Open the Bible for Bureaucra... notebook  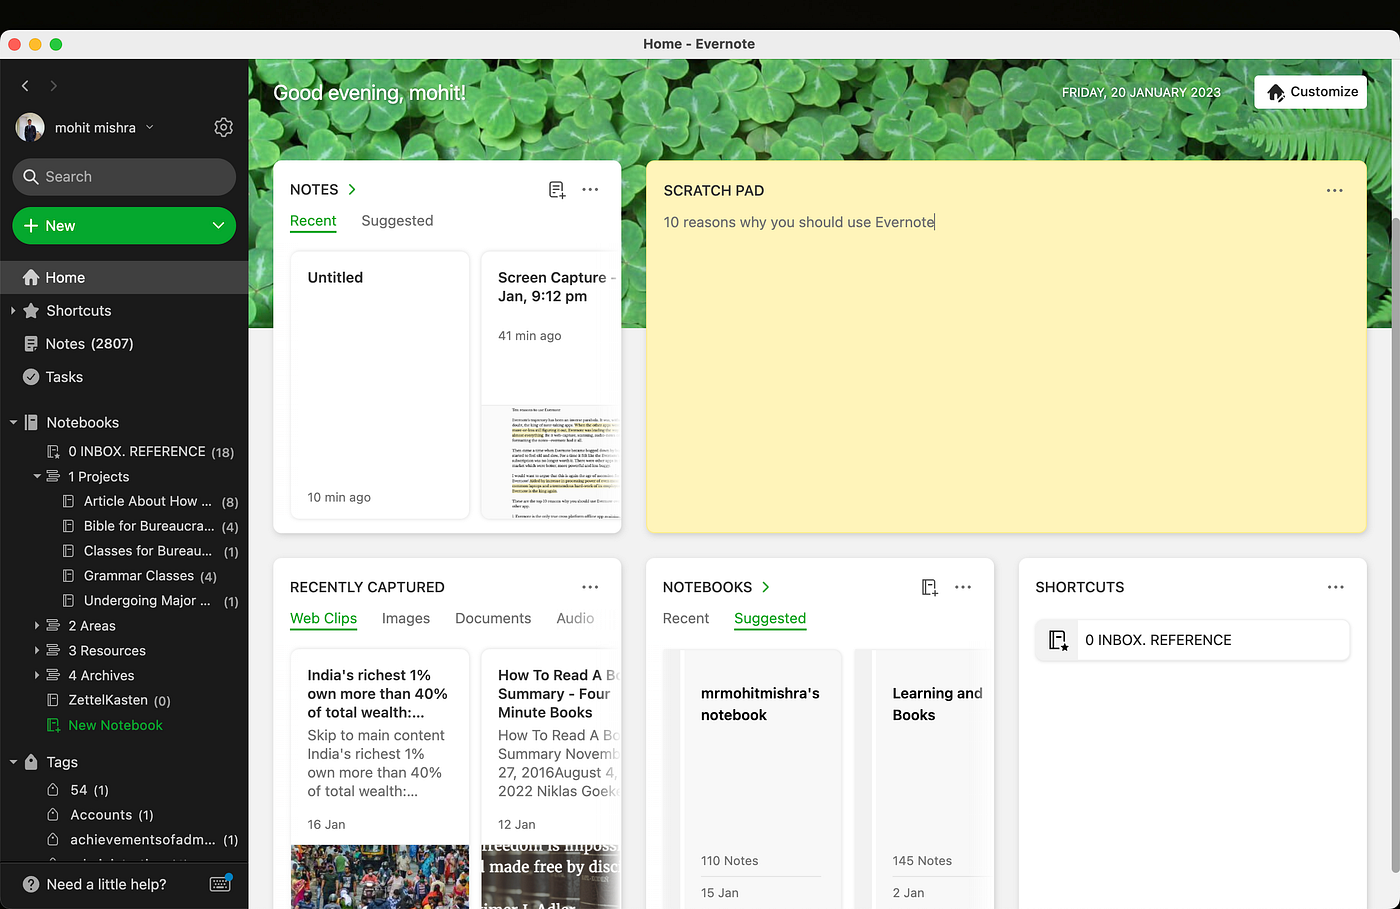(148, 527)
